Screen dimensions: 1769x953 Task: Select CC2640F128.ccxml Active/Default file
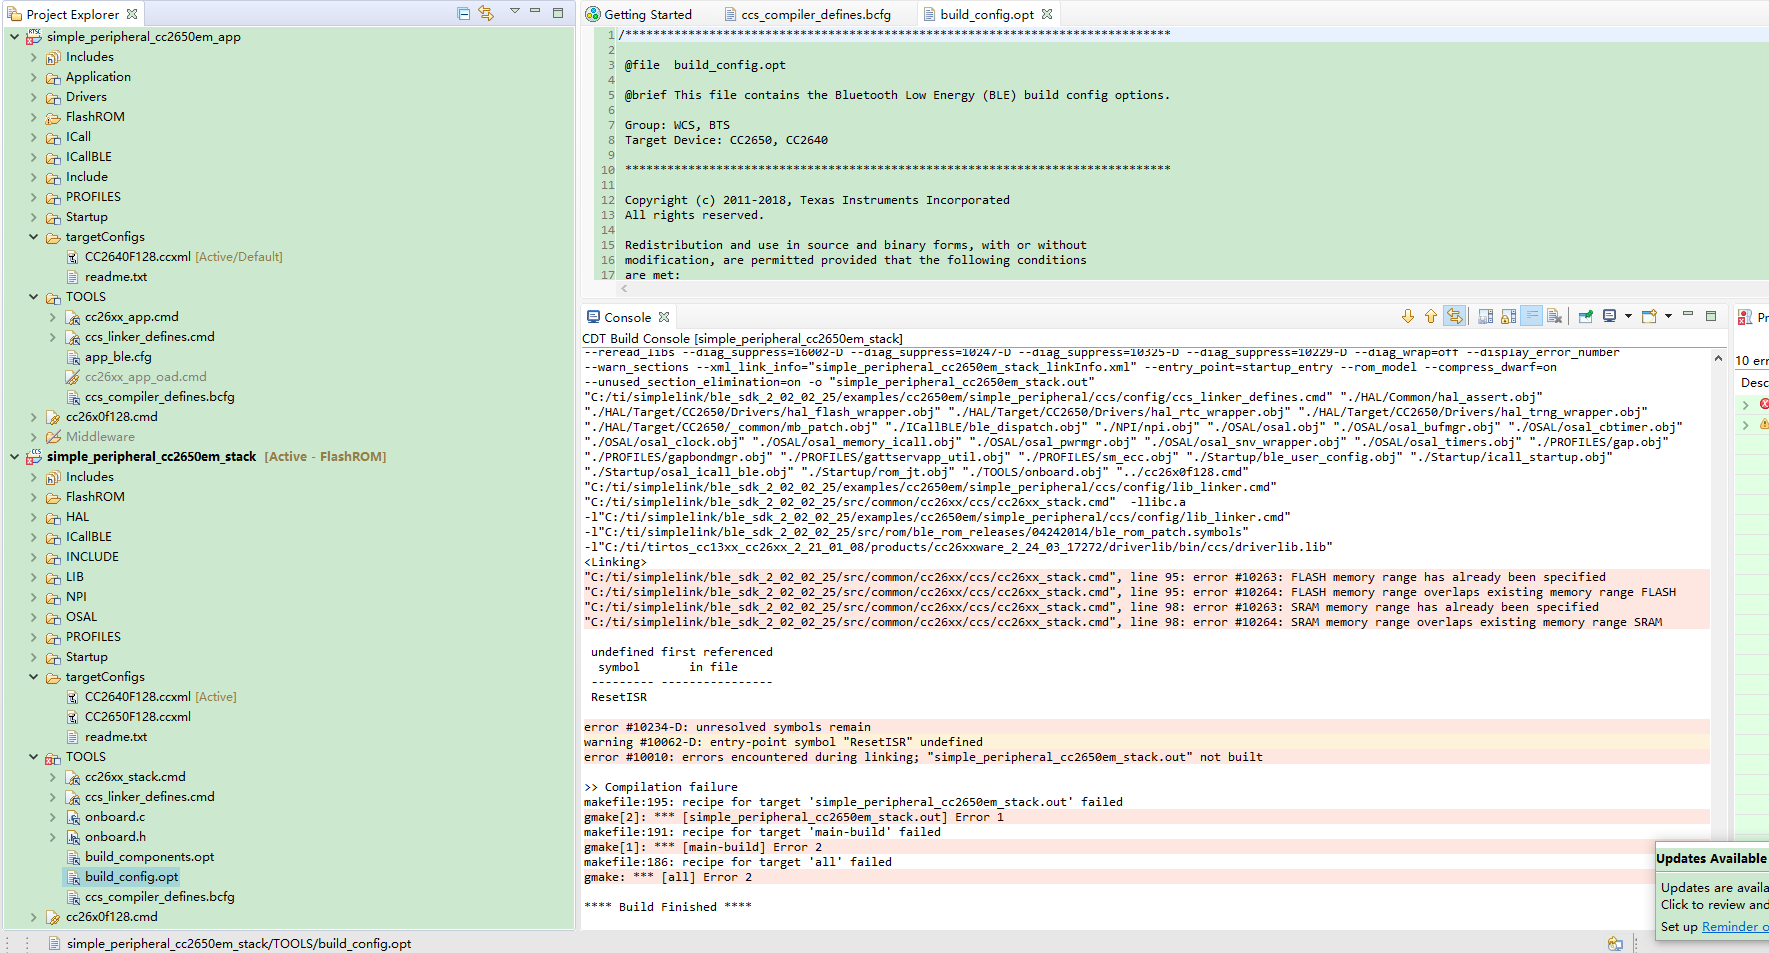click(x=174, y=257)
